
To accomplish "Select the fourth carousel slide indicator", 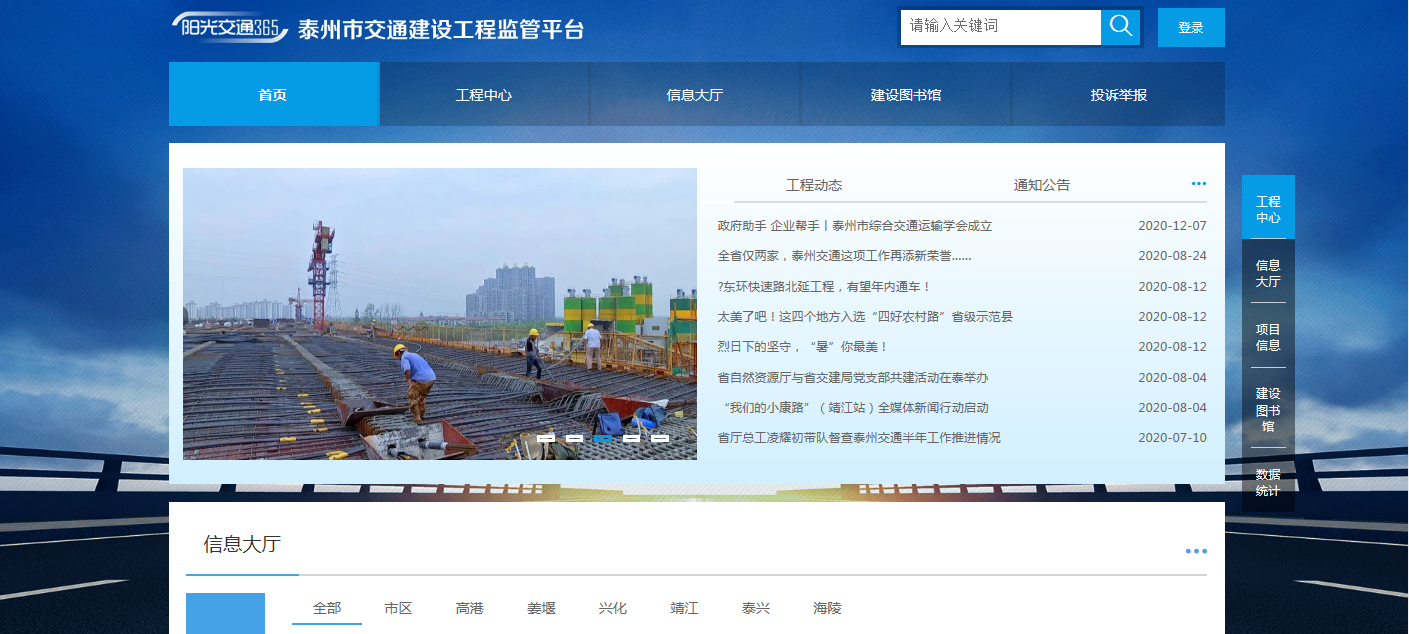I will (x=632, y=438).
